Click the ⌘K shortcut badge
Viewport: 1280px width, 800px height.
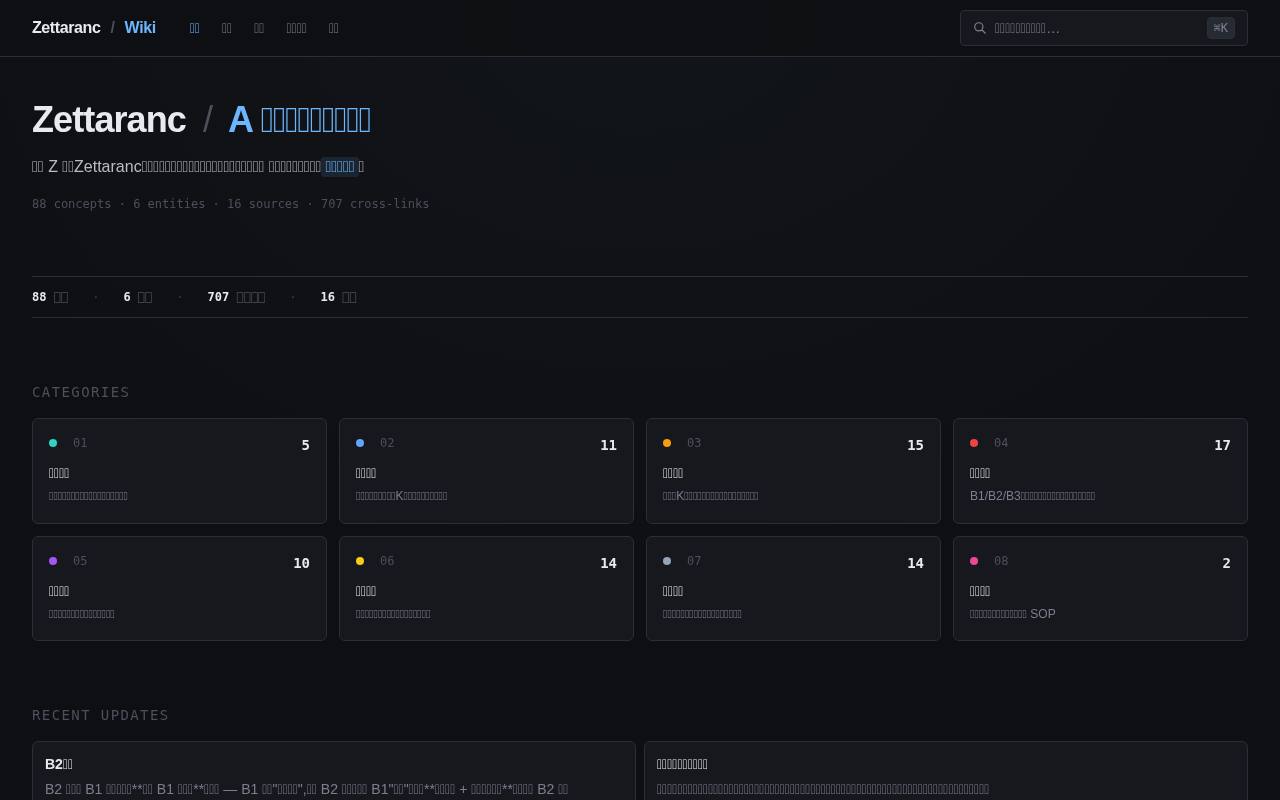tap(1221, 28)
